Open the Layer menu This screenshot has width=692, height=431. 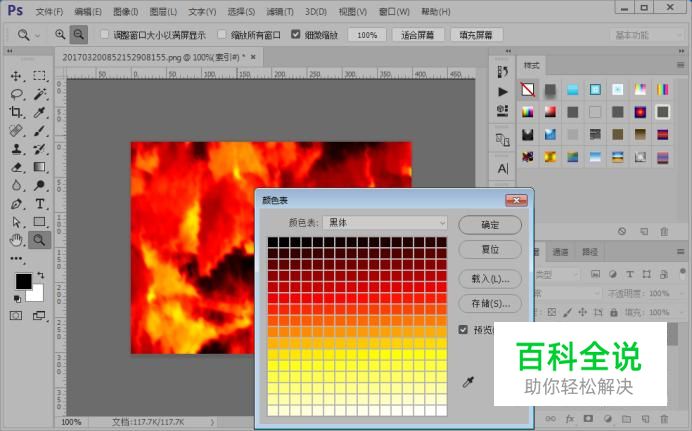[163, 12]
